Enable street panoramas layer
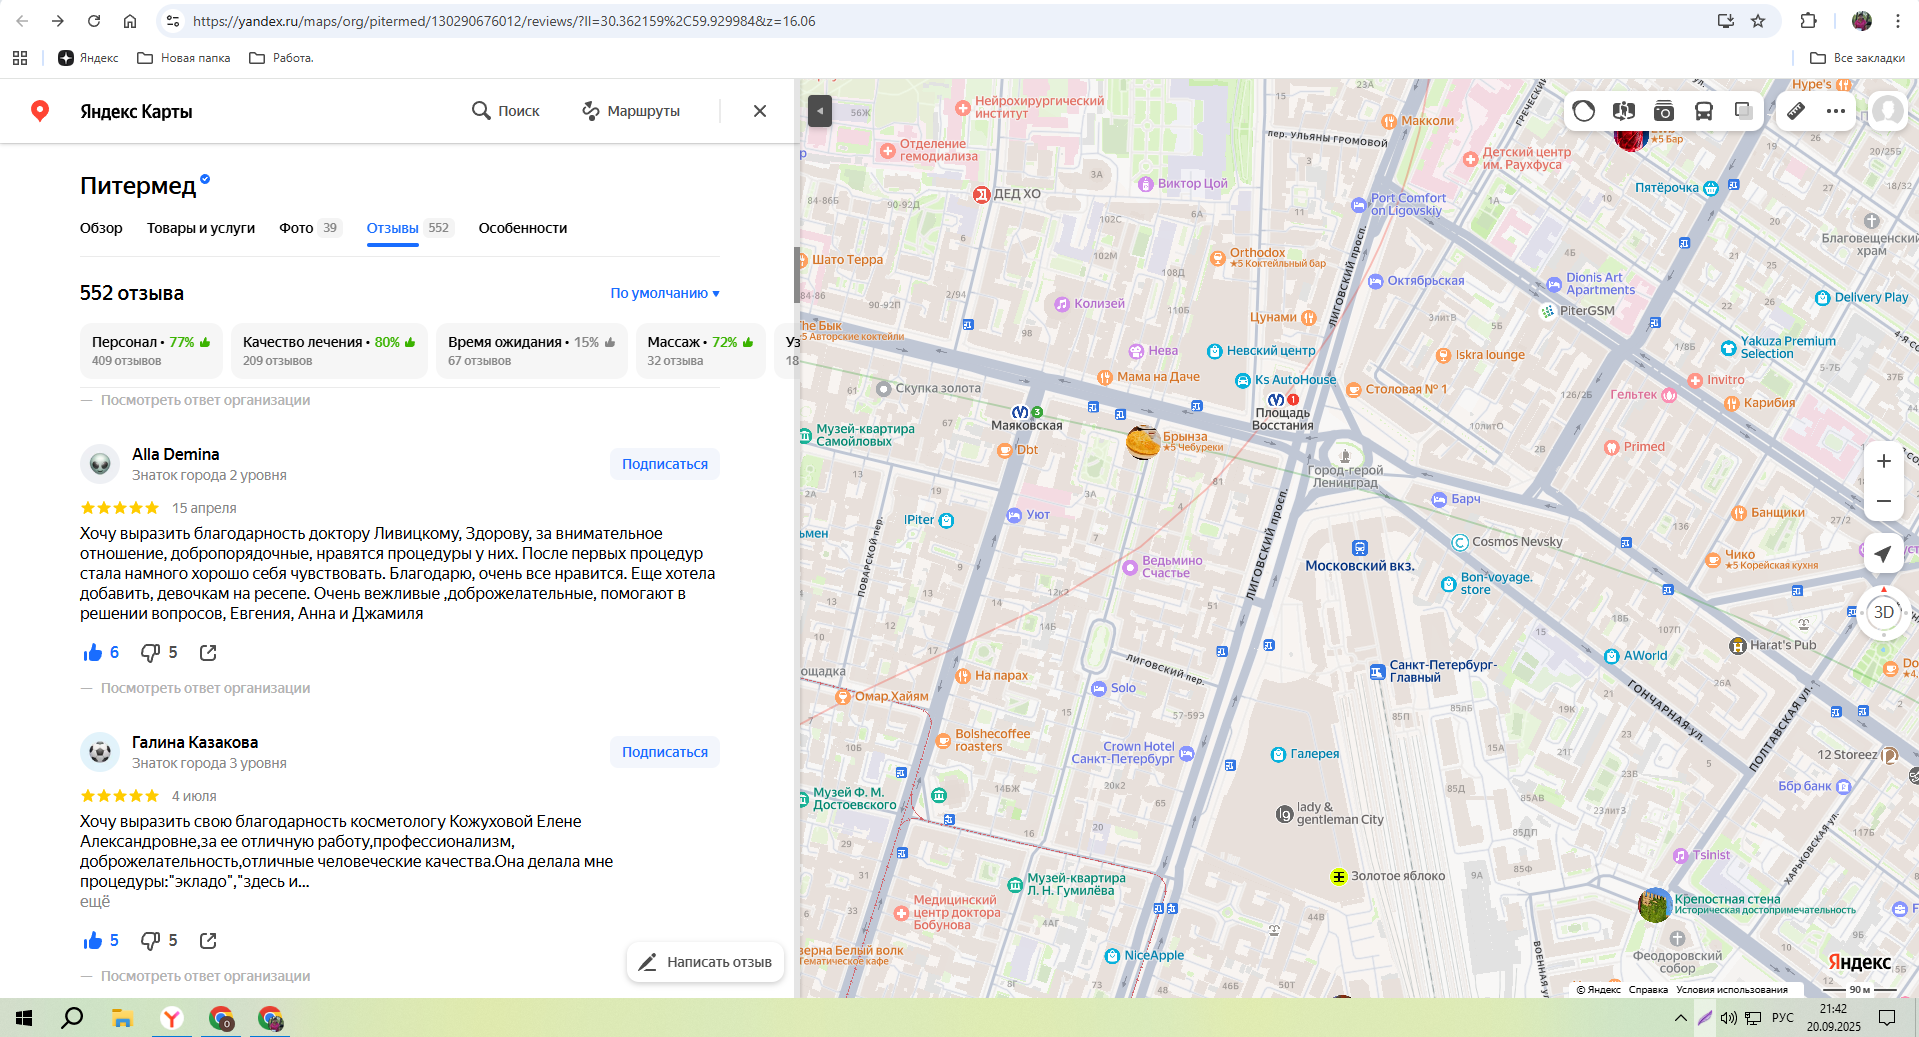 tap(1624, 111)
